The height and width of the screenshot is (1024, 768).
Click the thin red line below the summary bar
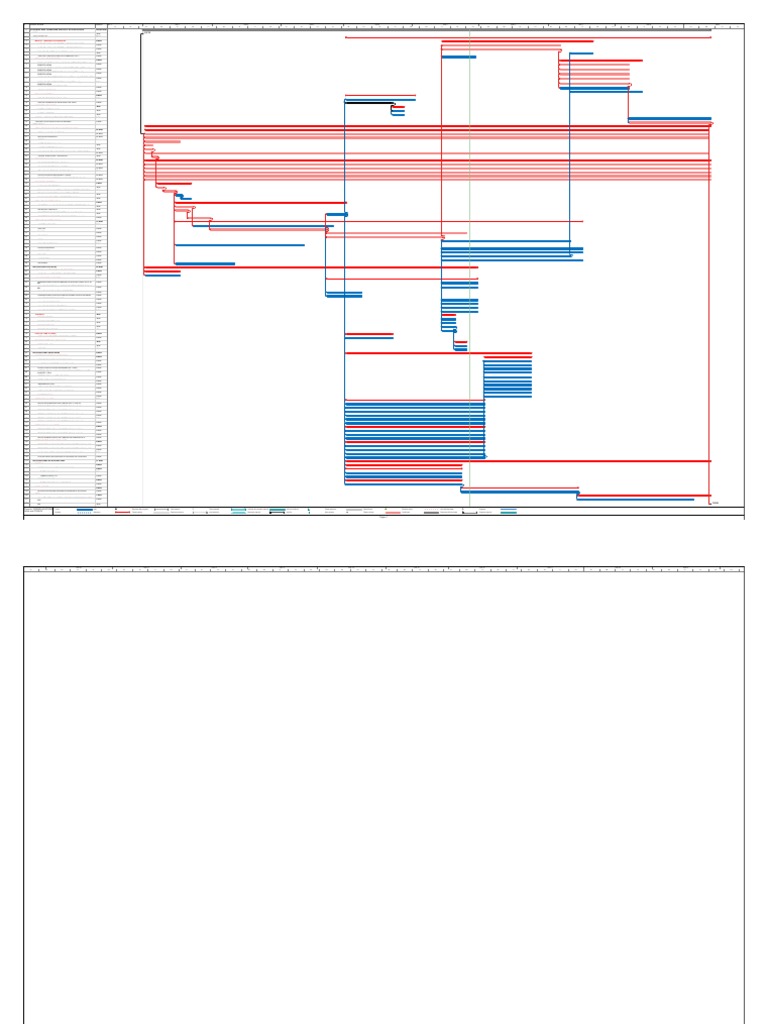pos(528,38)
